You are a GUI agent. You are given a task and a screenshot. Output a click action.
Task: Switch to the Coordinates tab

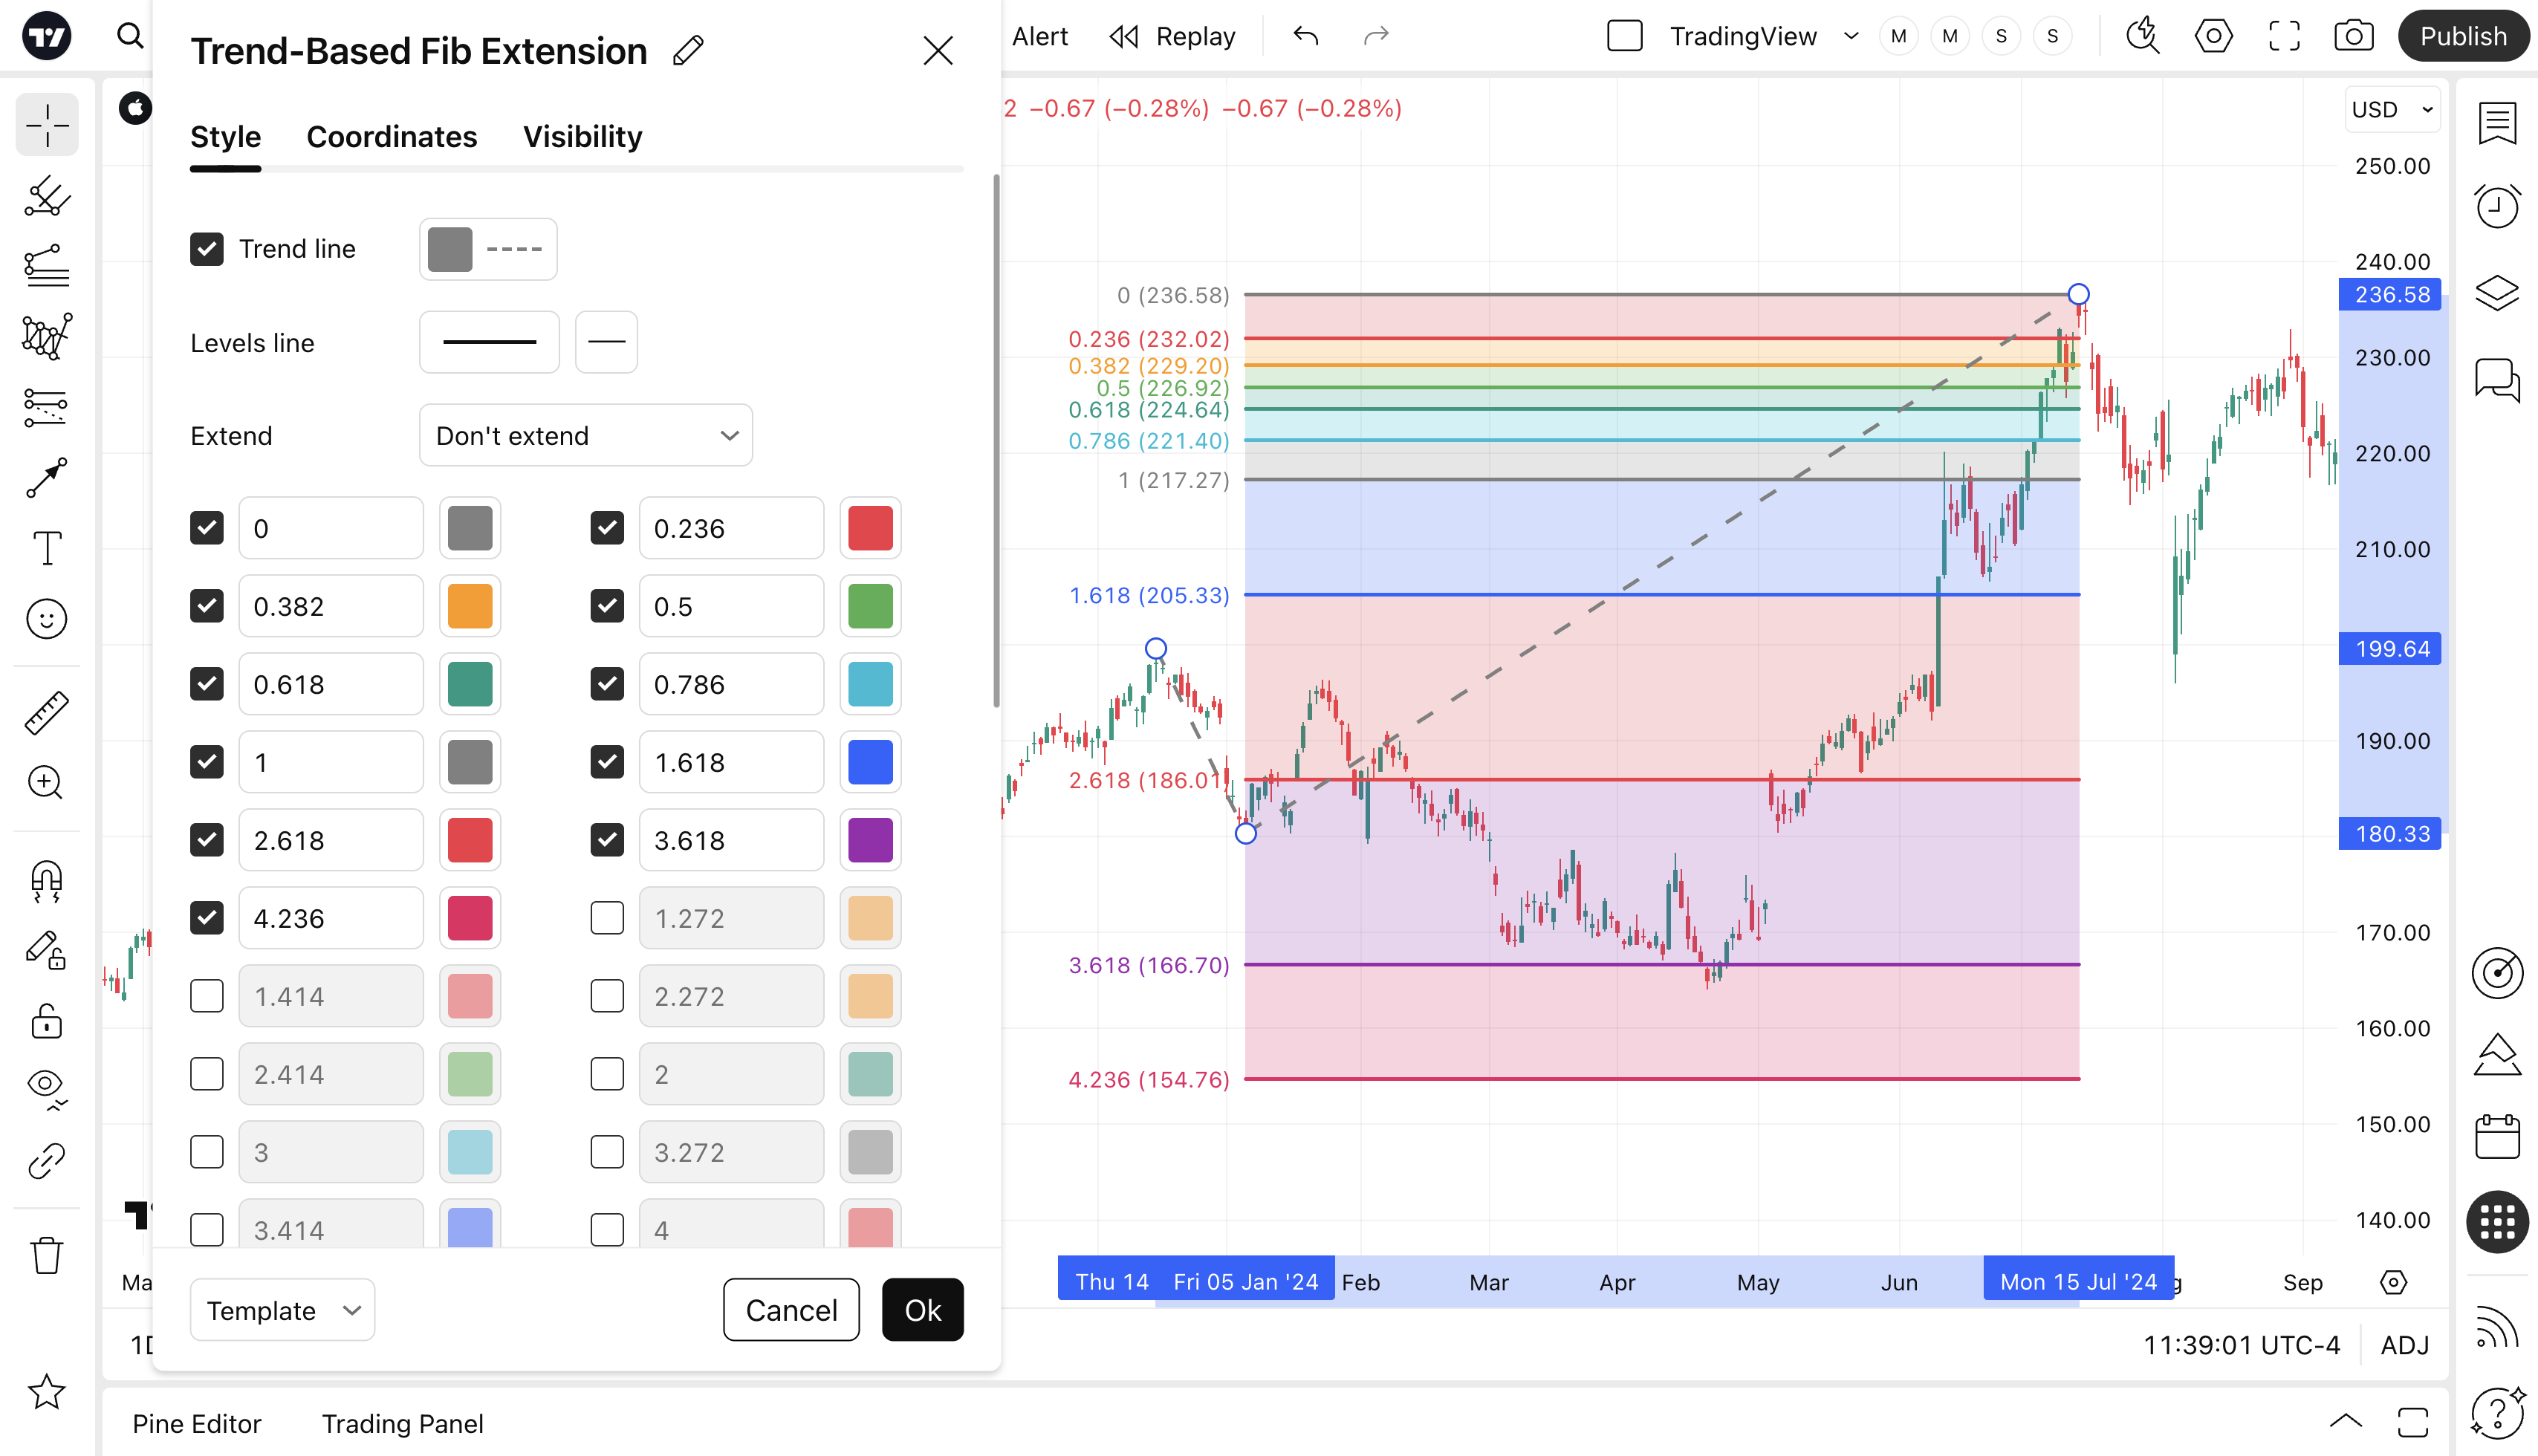pyautogui.click(x=391, y=137)
